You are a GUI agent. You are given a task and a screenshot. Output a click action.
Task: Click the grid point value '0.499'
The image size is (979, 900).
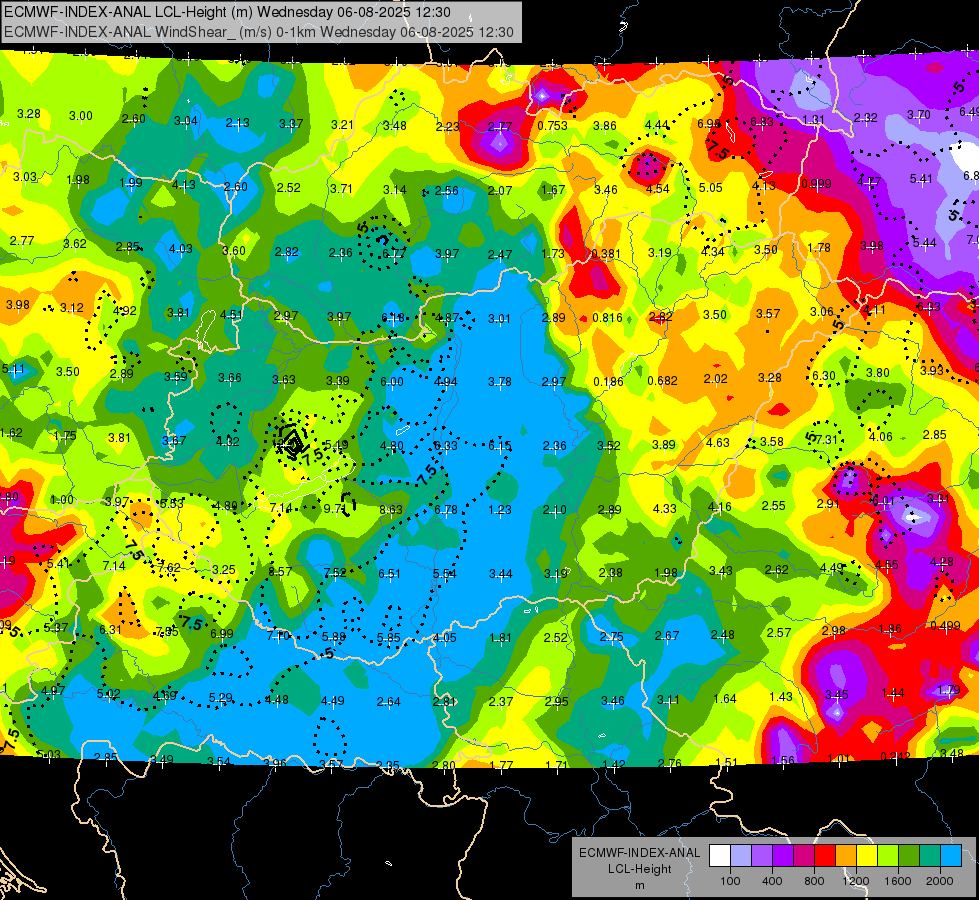click(945, 626)
